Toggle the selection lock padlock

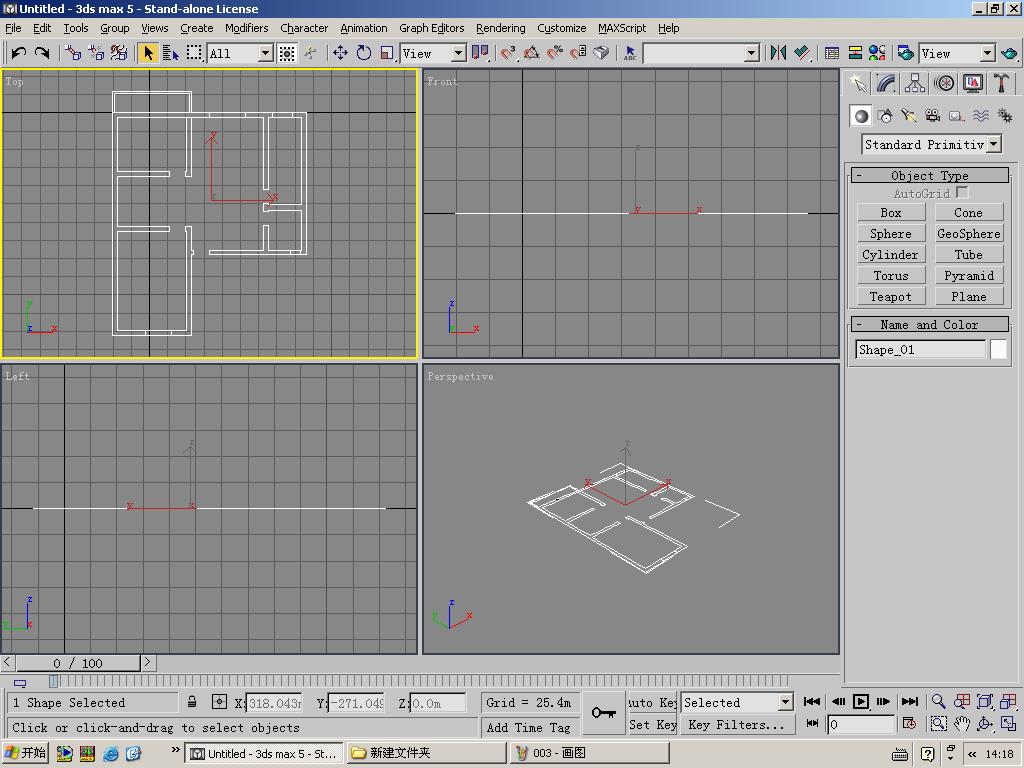tap(192, 703)
